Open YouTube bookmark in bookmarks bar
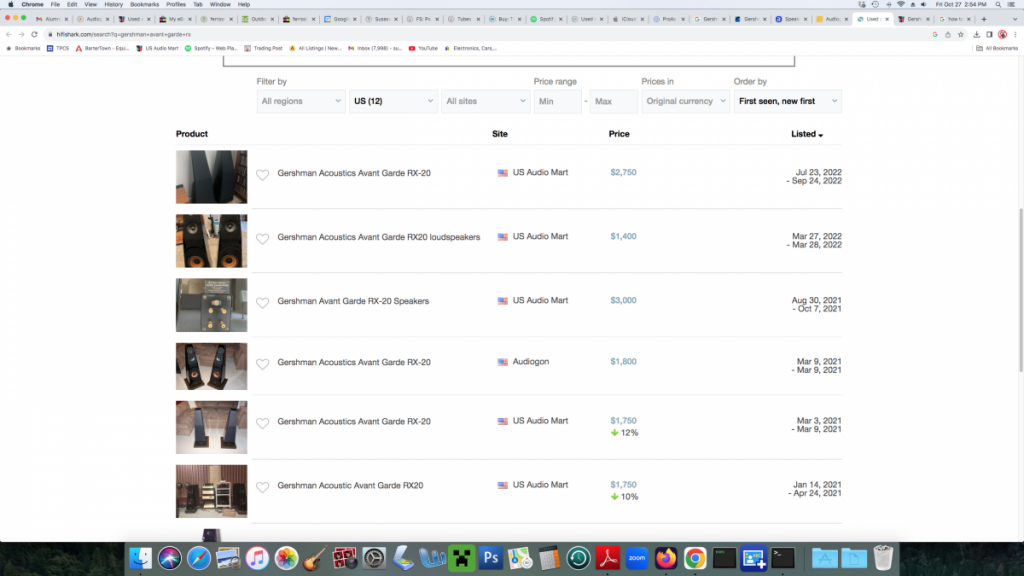1024x576 pixels. 423,48
